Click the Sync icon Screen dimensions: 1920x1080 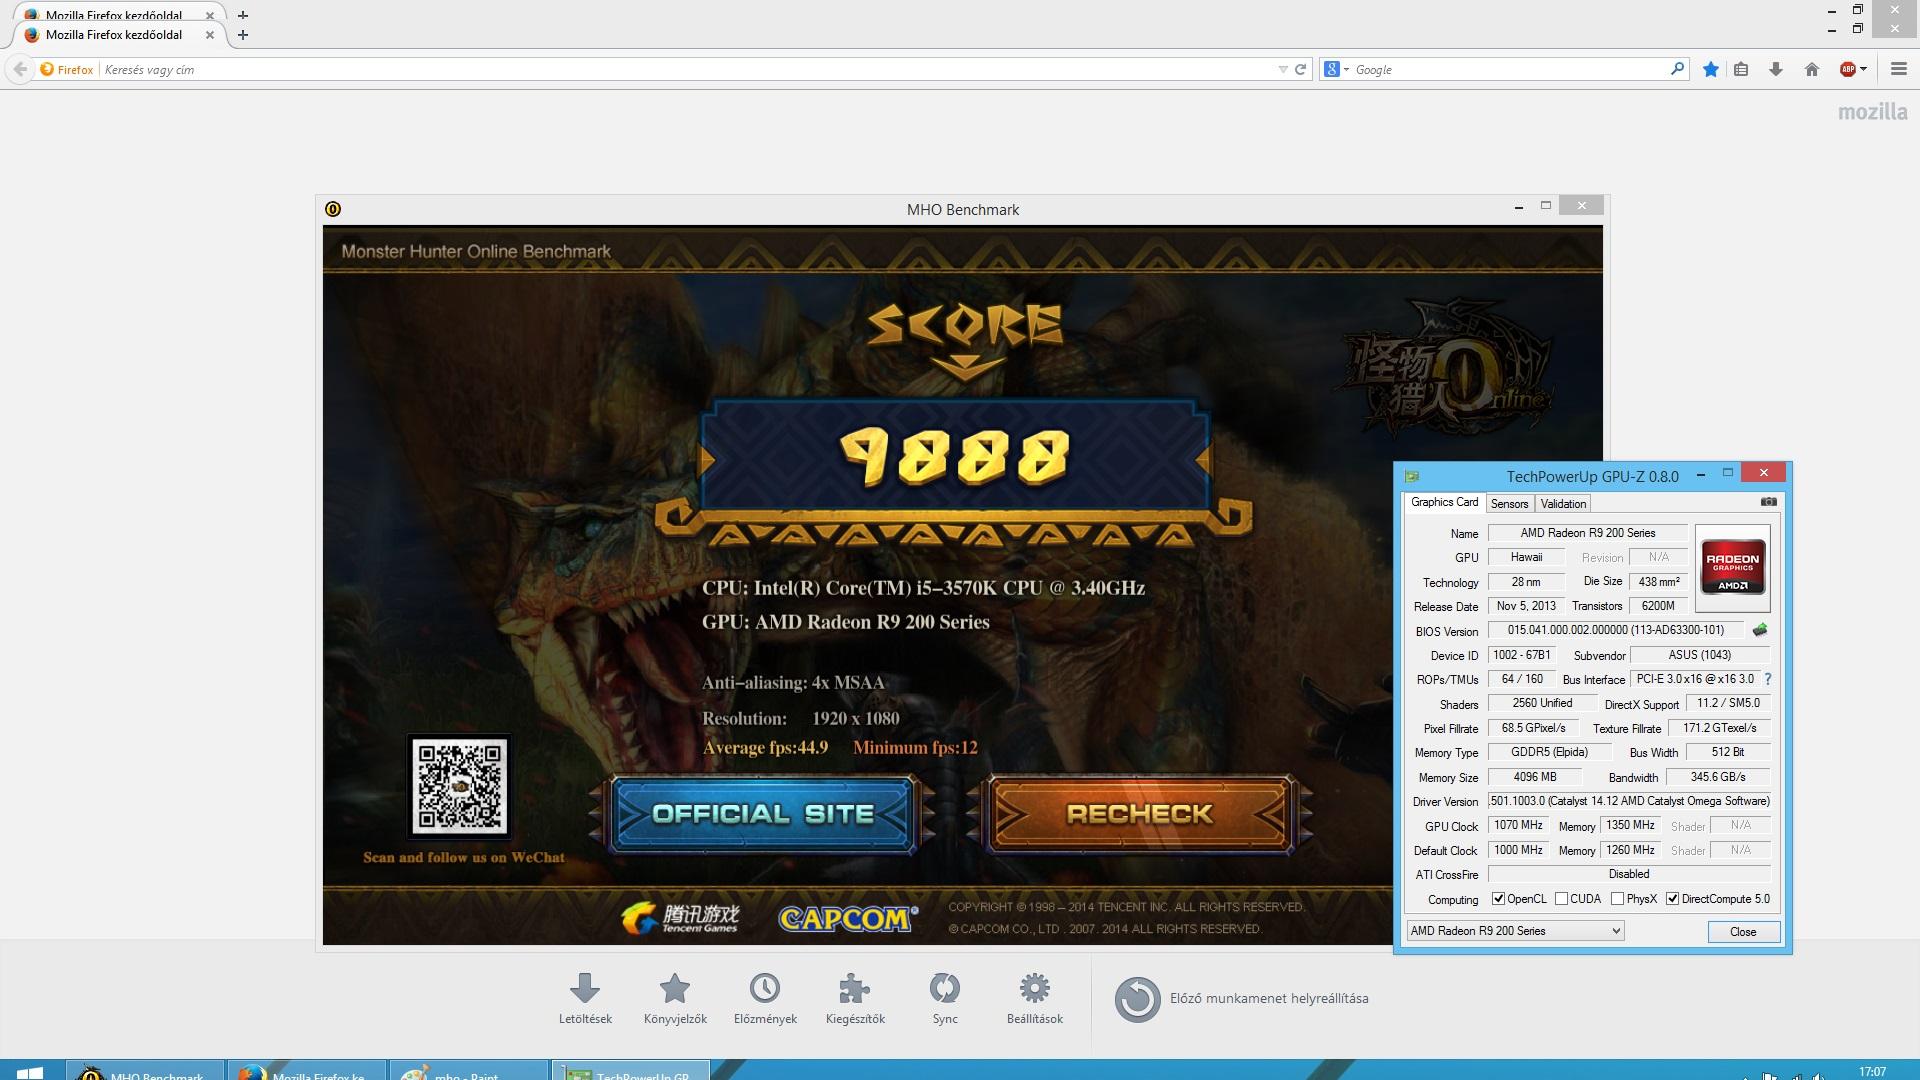tap(944, 989)
